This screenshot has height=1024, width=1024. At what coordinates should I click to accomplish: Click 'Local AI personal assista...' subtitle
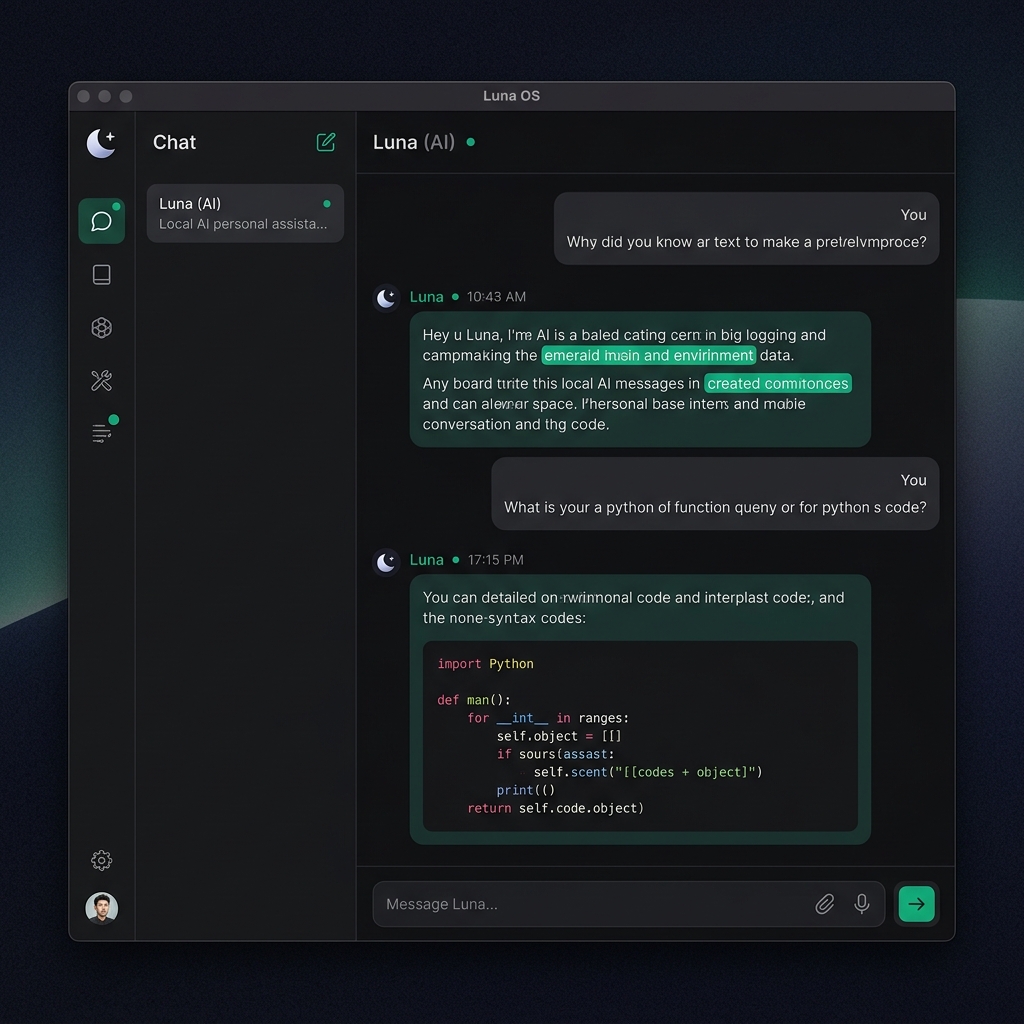coord(243,224)
